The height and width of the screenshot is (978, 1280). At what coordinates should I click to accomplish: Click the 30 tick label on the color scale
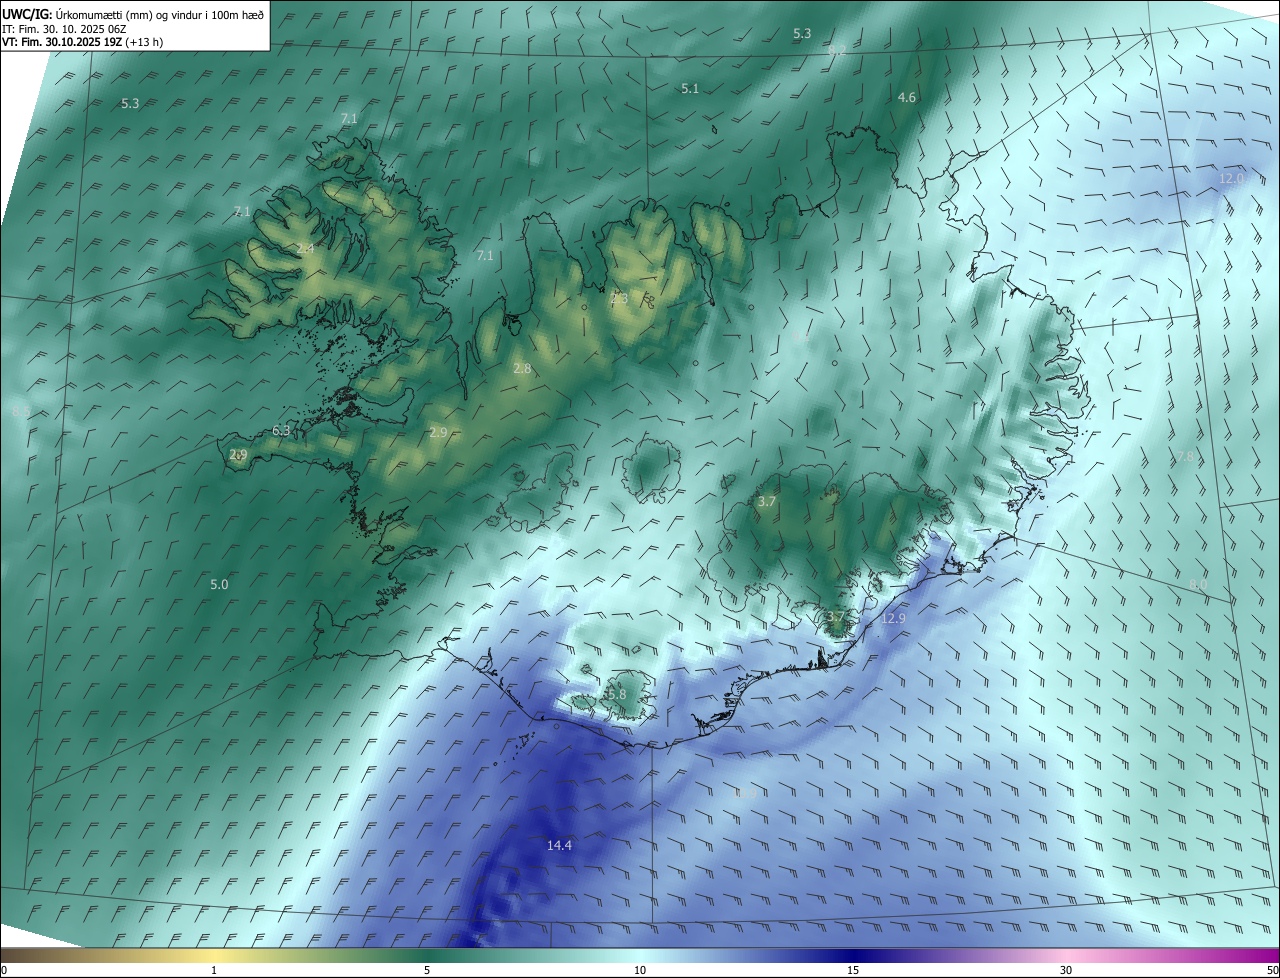[x=1066, y=970]
